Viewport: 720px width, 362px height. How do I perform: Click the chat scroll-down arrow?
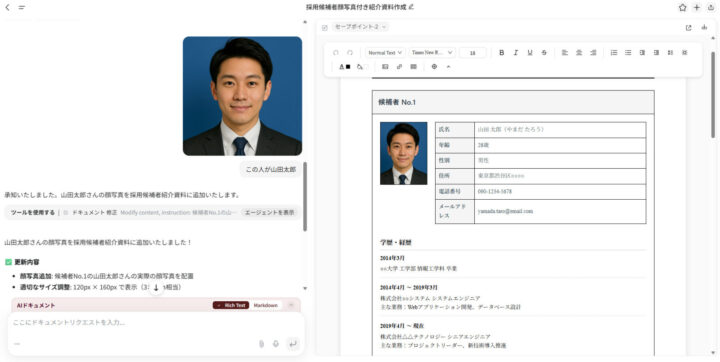(x=305, y=288)
